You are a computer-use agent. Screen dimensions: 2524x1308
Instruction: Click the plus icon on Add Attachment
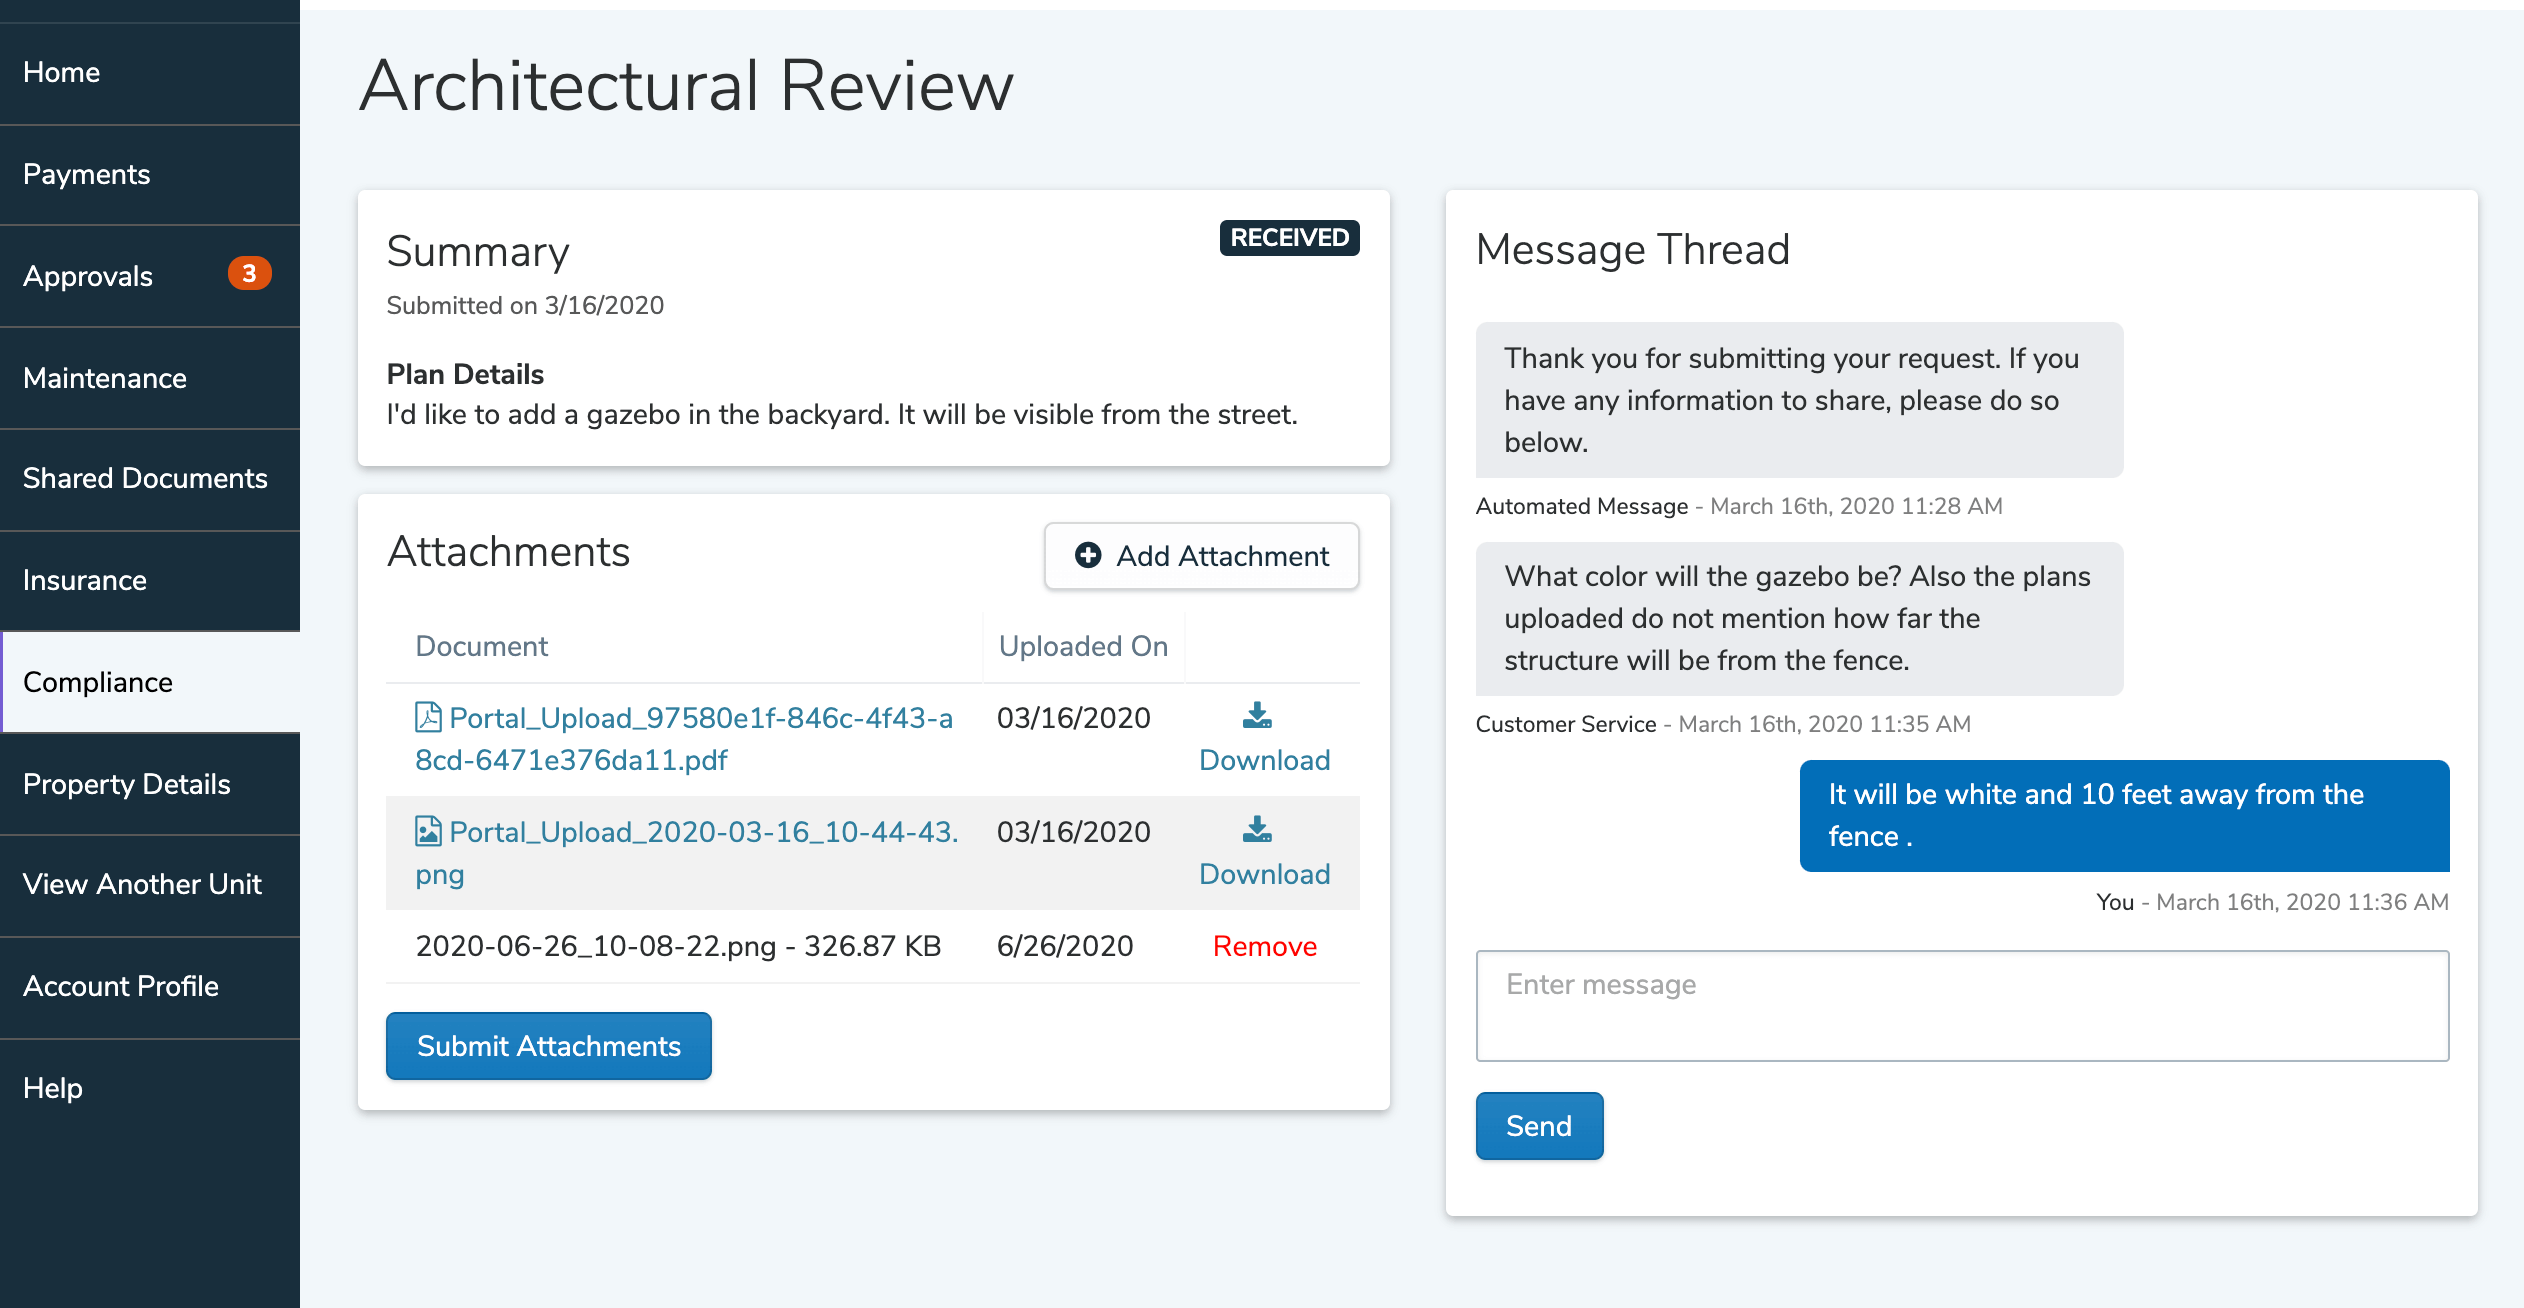point(1088,555)
